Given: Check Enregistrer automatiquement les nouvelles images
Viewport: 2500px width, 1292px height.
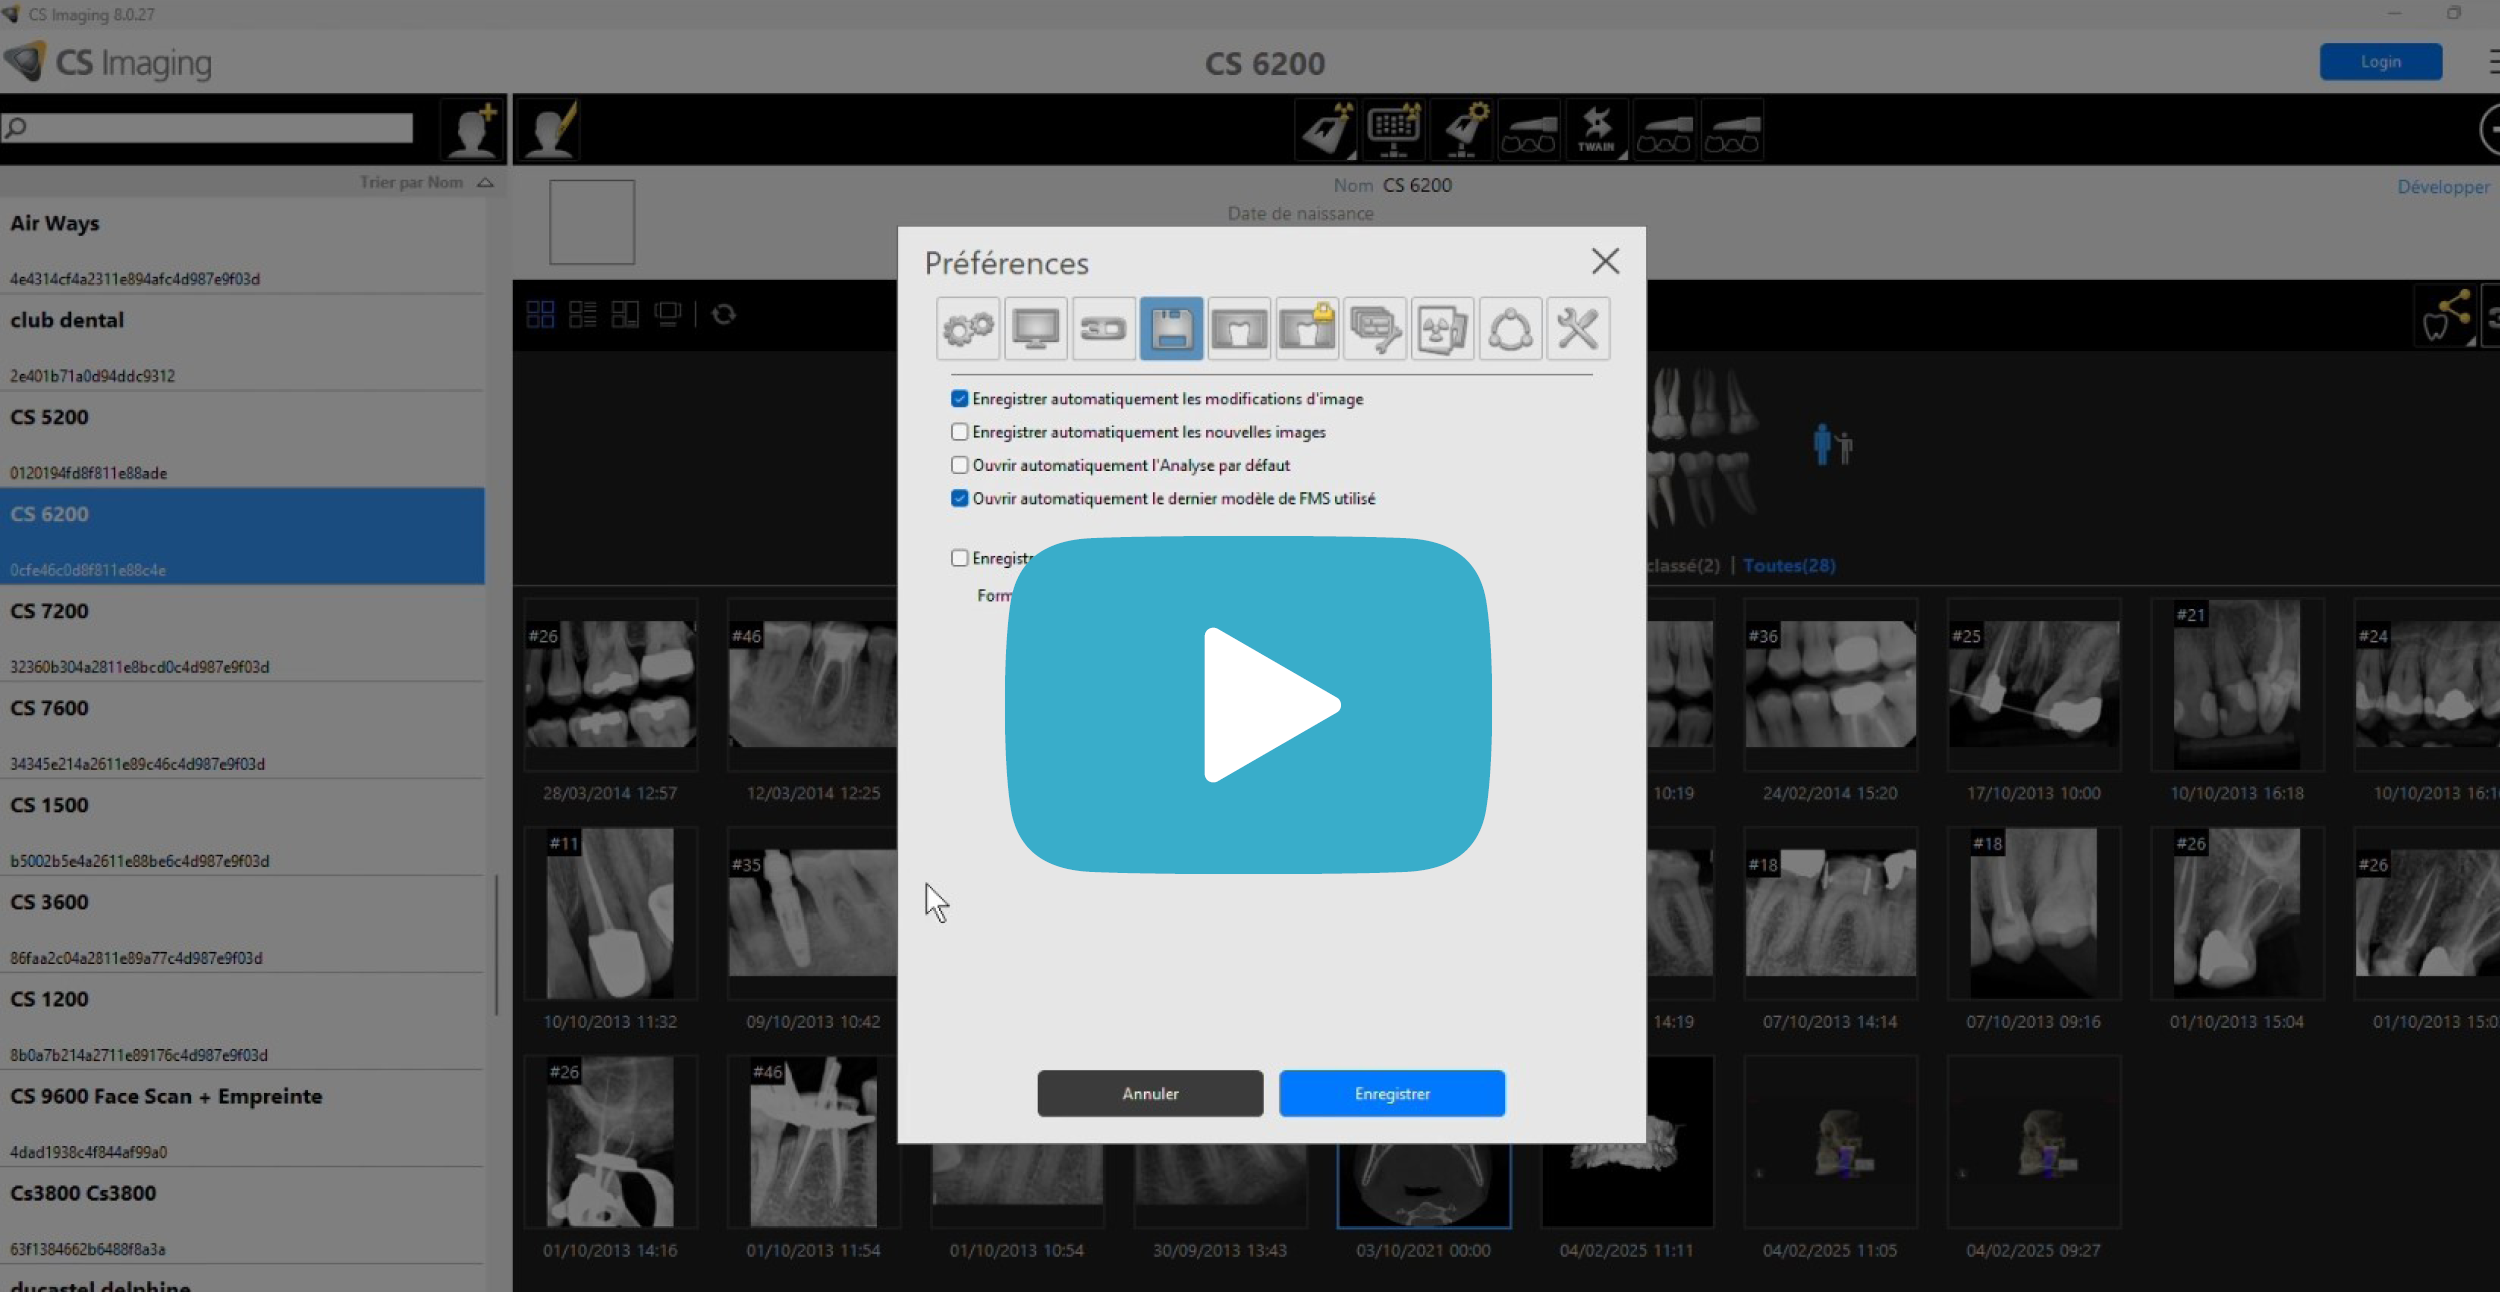Looking at the screenshot, I should [x=960, y=432].
